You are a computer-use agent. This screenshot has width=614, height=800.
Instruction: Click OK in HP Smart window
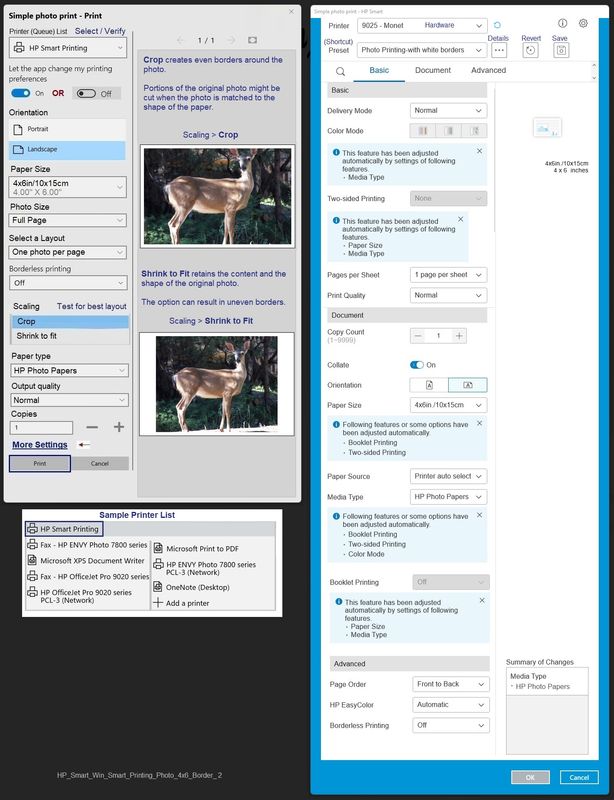pyautogui.click(x=530, y=778)
